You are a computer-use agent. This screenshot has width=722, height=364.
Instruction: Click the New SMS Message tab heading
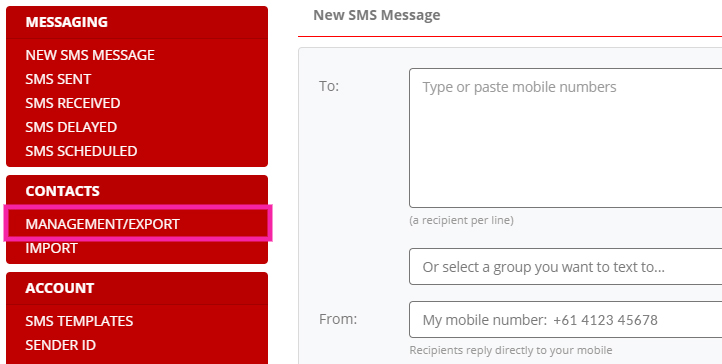click(377, 15)
